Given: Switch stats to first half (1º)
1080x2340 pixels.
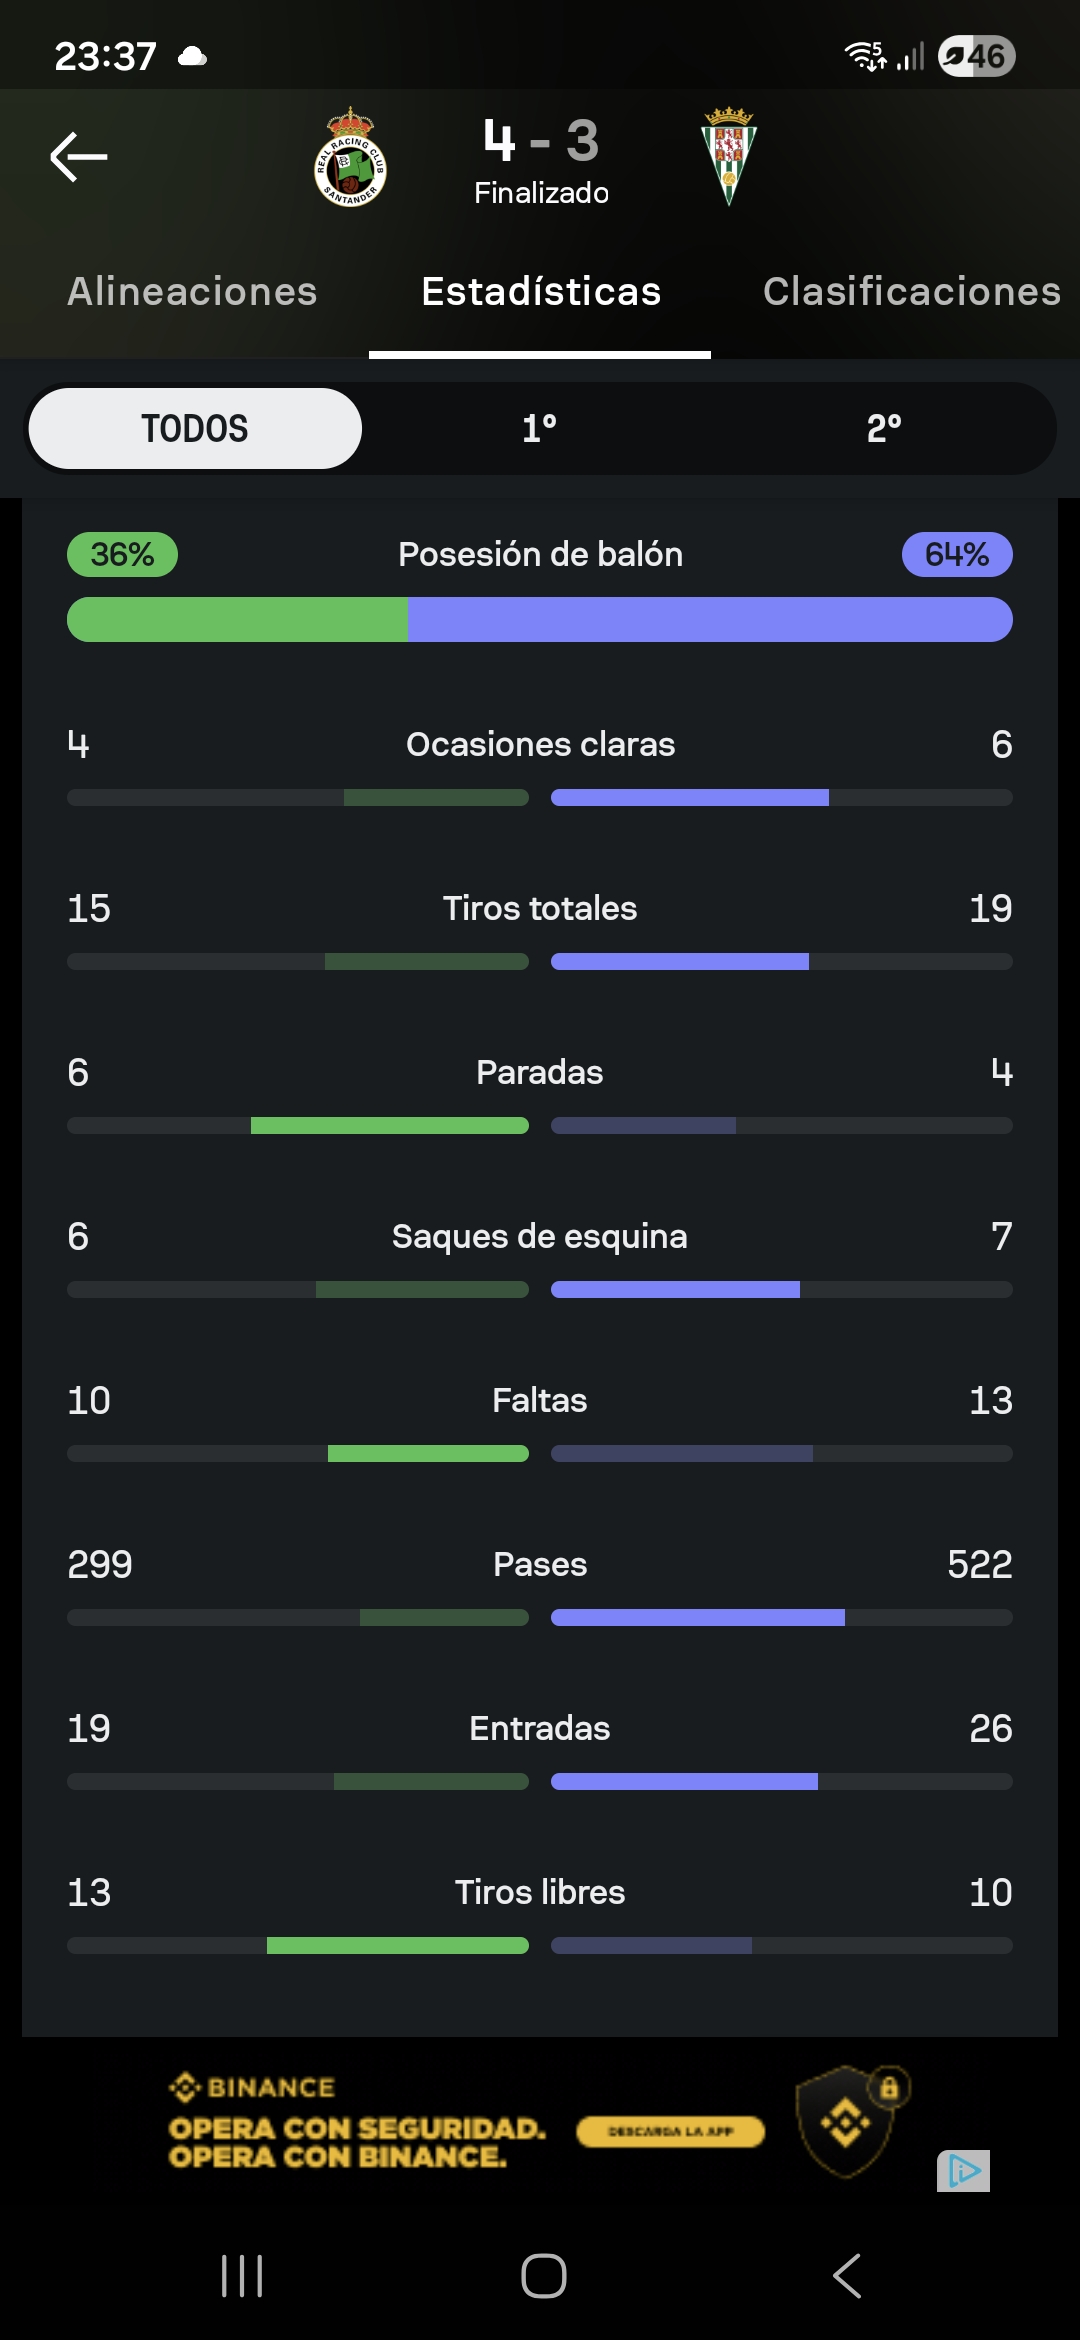Looking at the screenshot, I should point(540,429).
